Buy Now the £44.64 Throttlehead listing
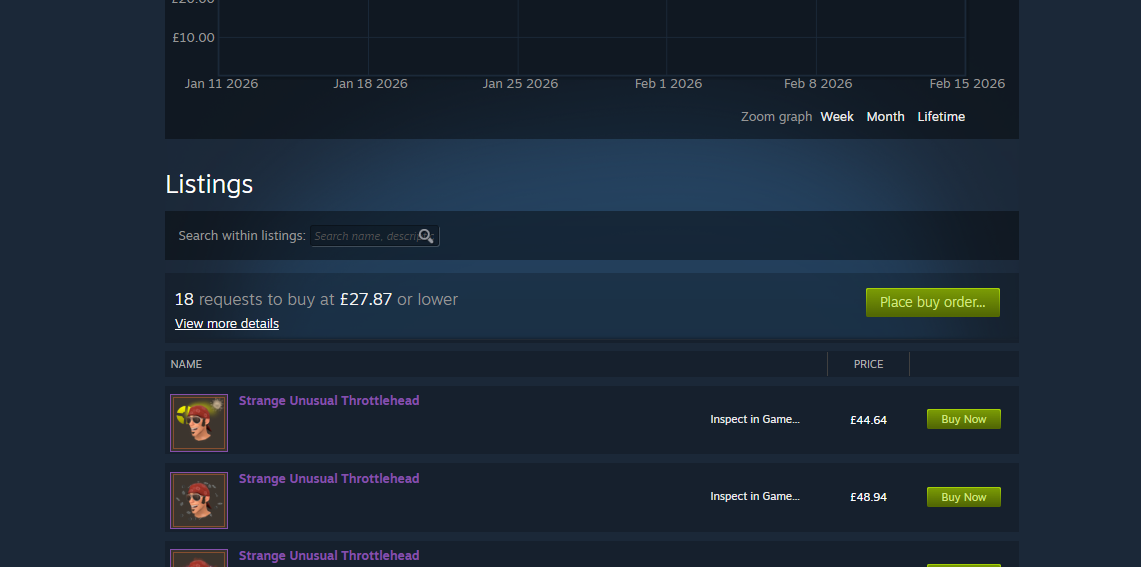 [963, 419]
